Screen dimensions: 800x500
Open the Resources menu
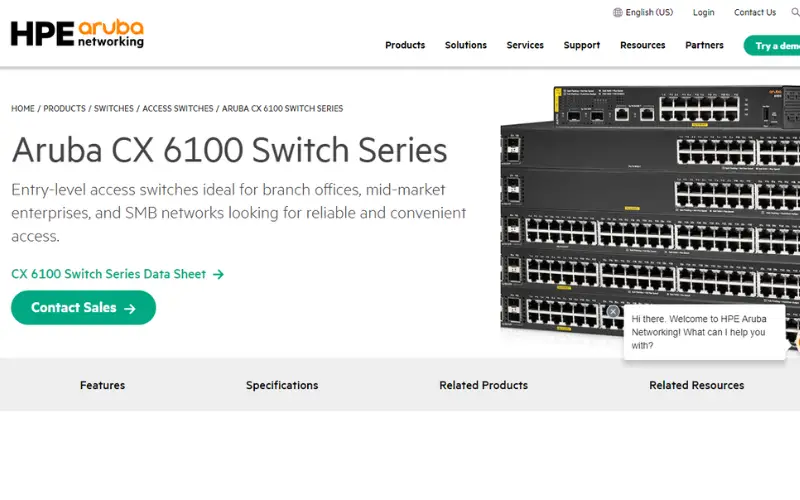[x=643, y=45]
